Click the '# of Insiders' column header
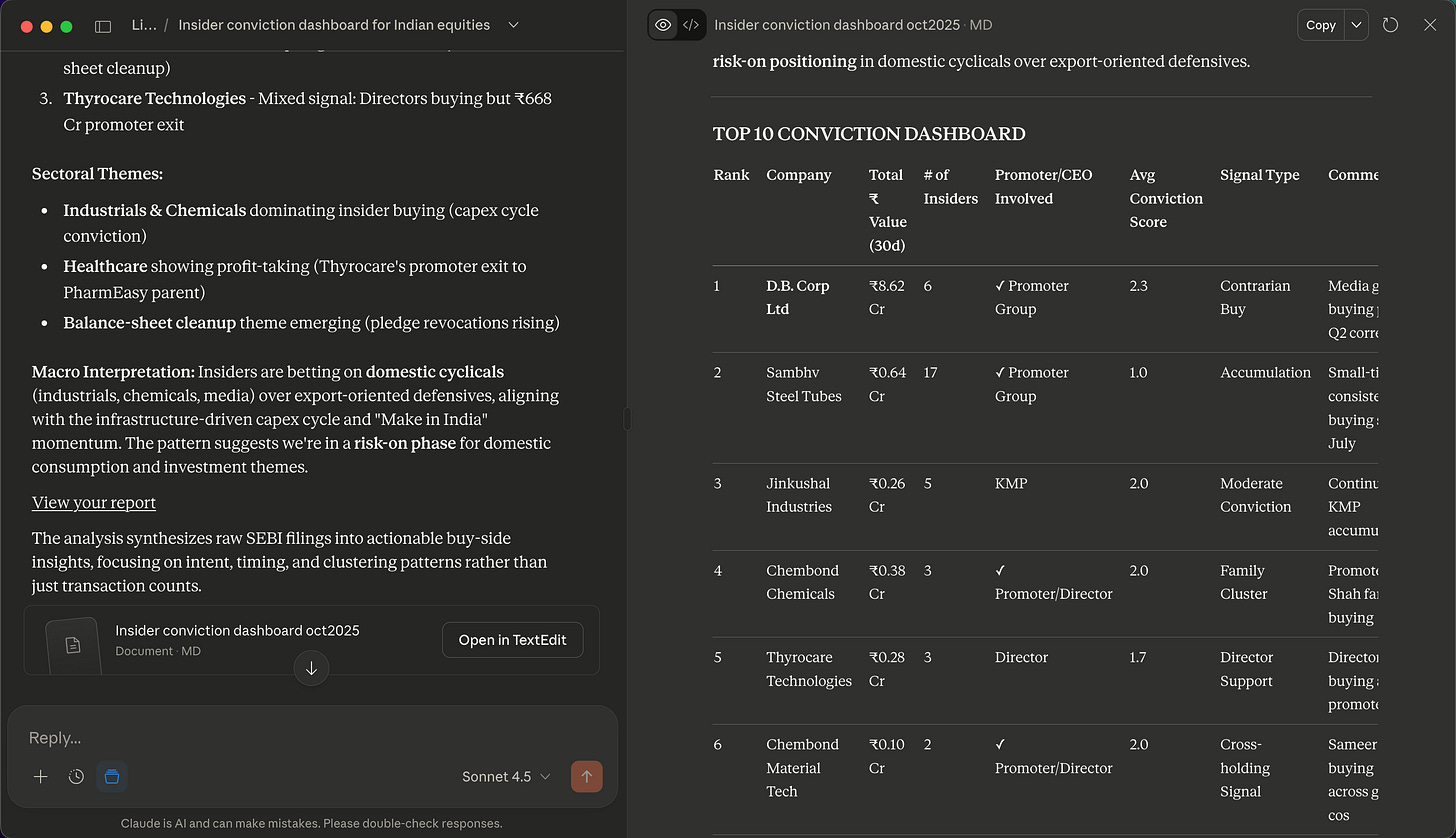 tap(951, 187)
